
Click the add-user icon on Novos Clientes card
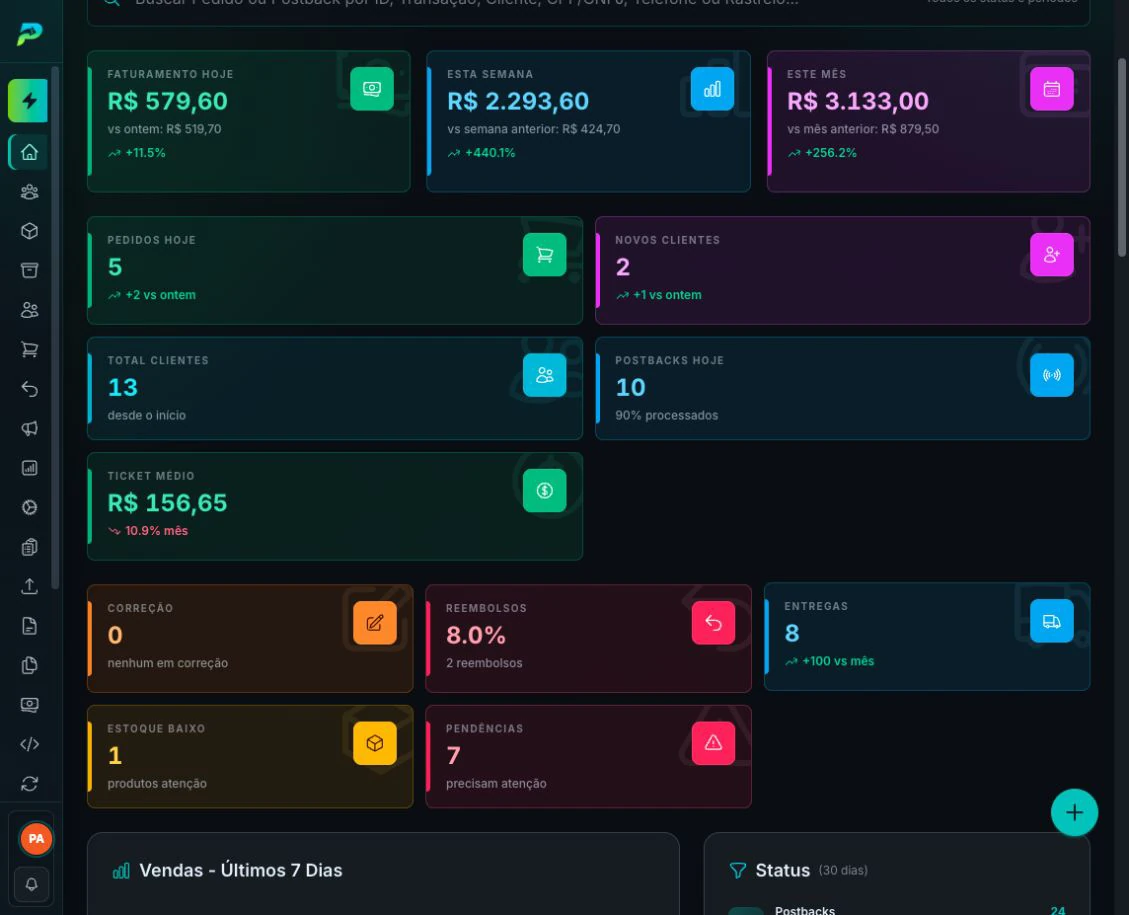coord(1051,254)
